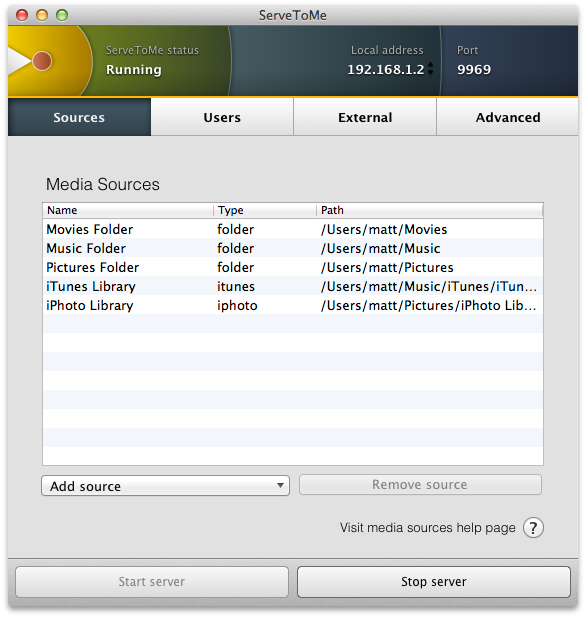This screenshot has width=586, height=618.
Task: Open the Local address selector arrows
Action: (x=430, y=69)
